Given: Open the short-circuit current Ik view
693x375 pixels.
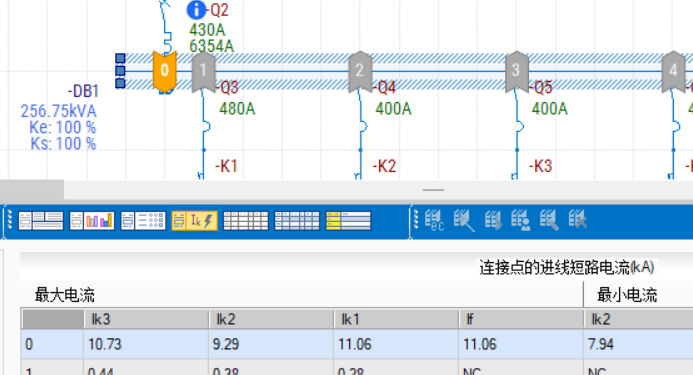Looking at the screenshot, I should (x=194, y=221).
